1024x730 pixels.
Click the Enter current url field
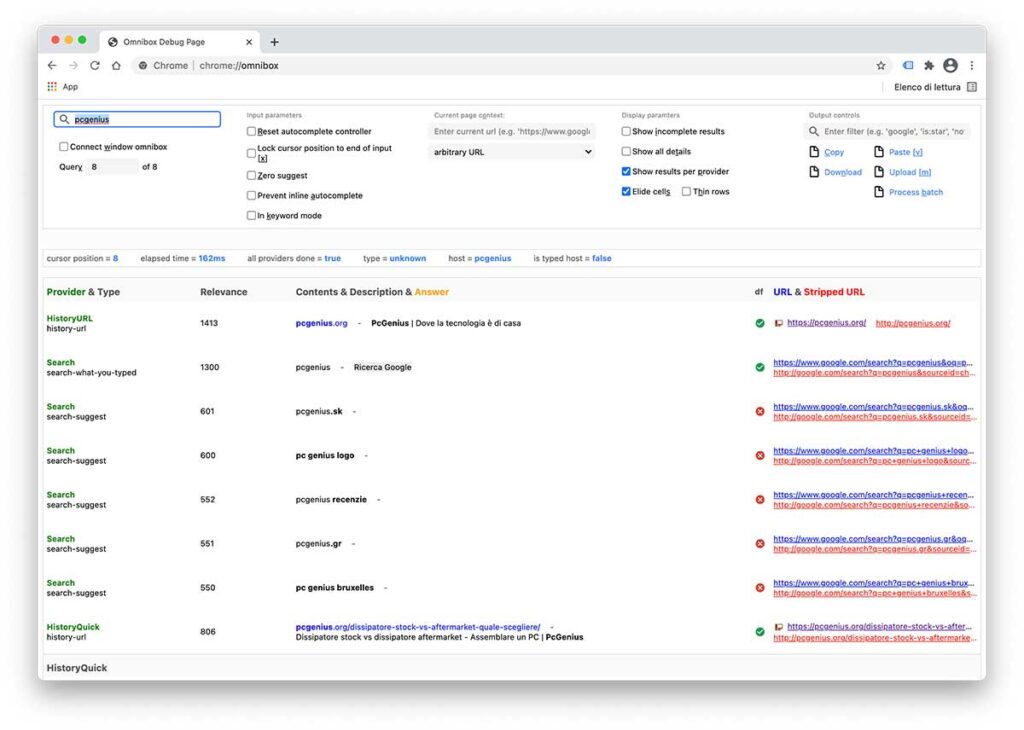(x=512, y=131)
